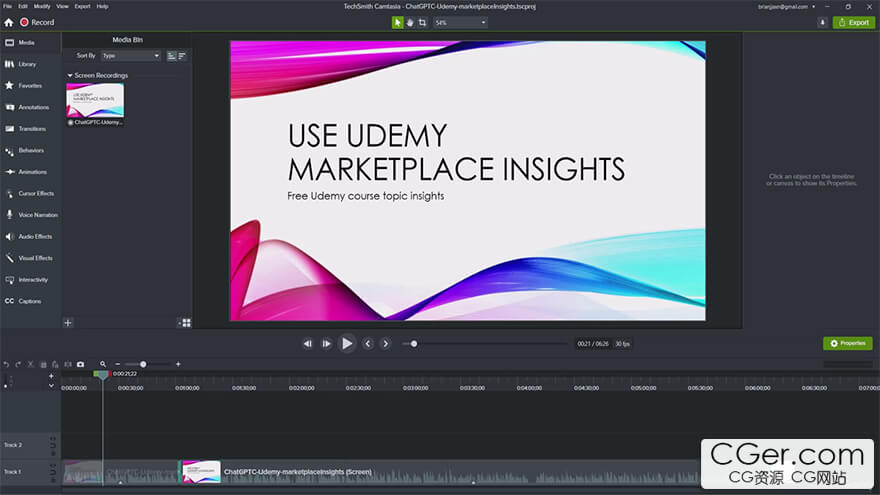Collapse the Screen Recordings group
880x495 pixels.
pos(70,75)
